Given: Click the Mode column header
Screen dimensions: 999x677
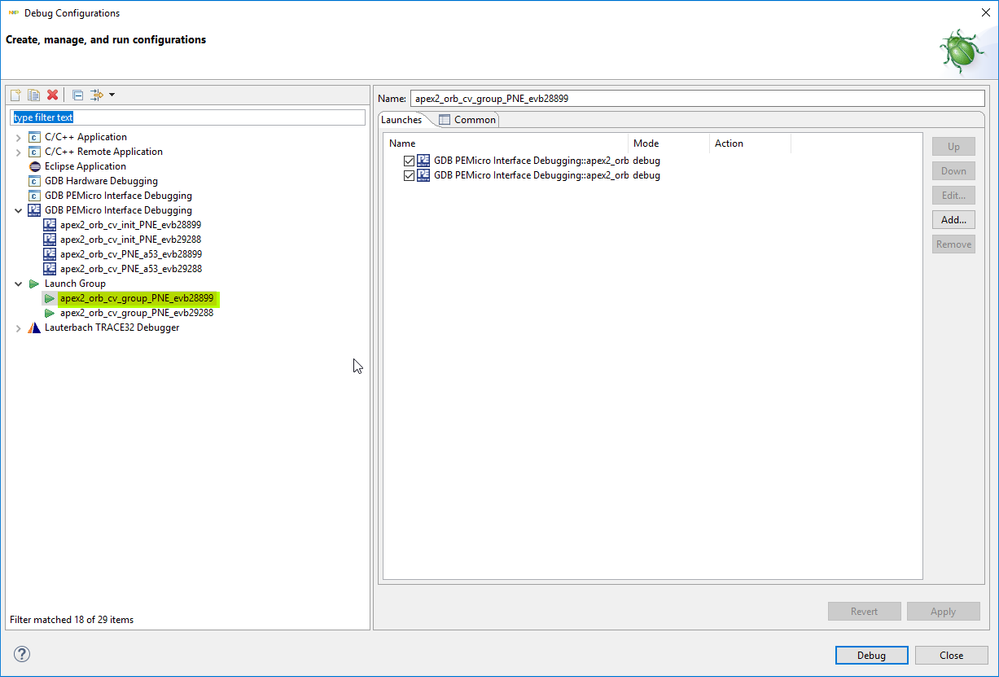Looking at the screenshot, I should tap(669, 143).
